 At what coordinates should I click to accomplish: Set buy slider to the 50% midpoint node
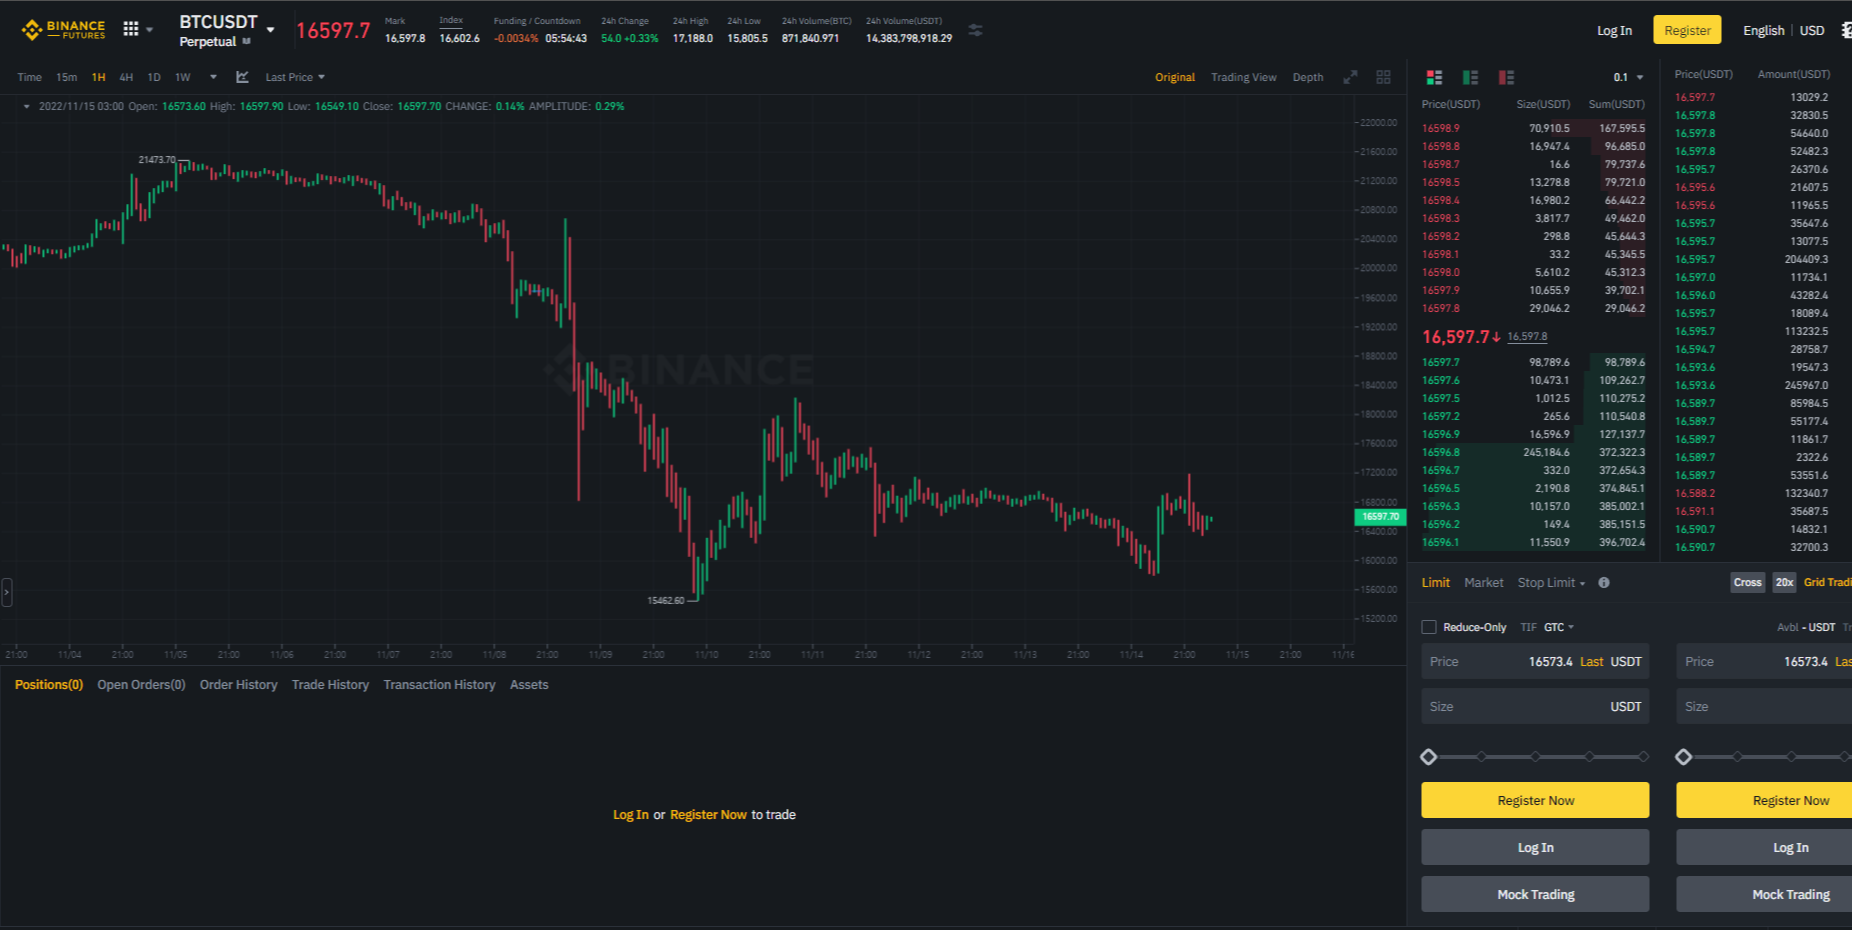pos(1536,757)
